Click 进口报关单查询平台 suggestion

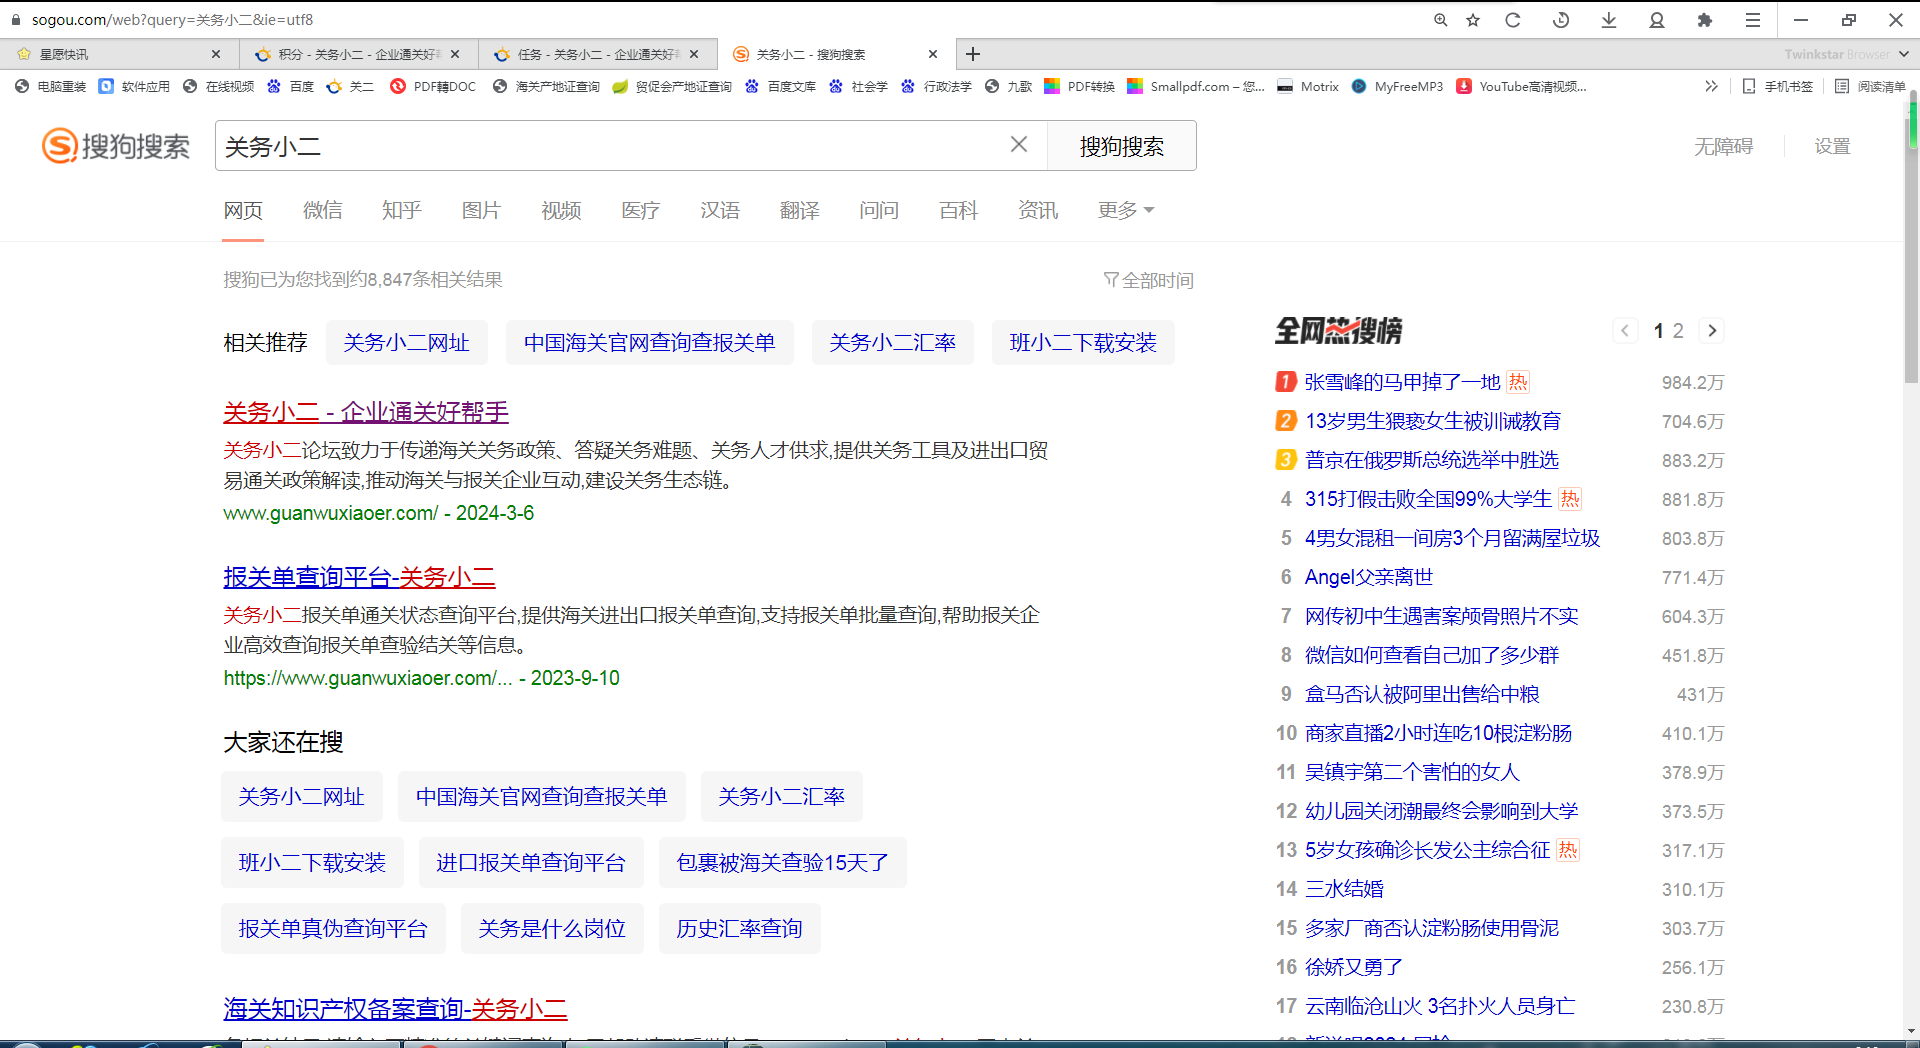coord(530,863)
